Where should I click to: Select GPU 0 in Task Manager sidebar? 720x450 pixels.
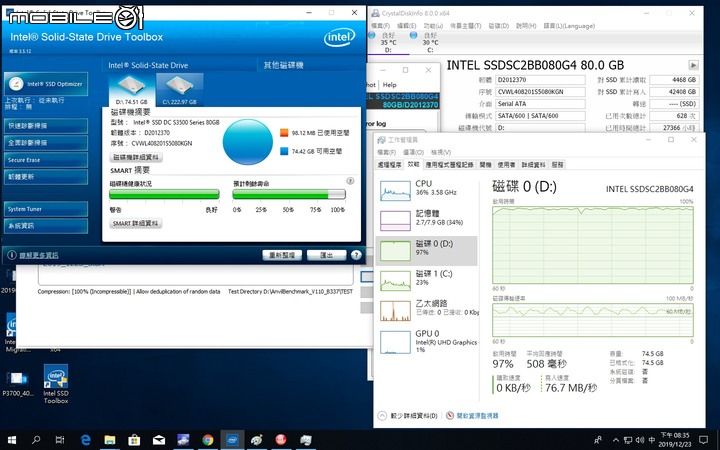(x=426, y=342)
